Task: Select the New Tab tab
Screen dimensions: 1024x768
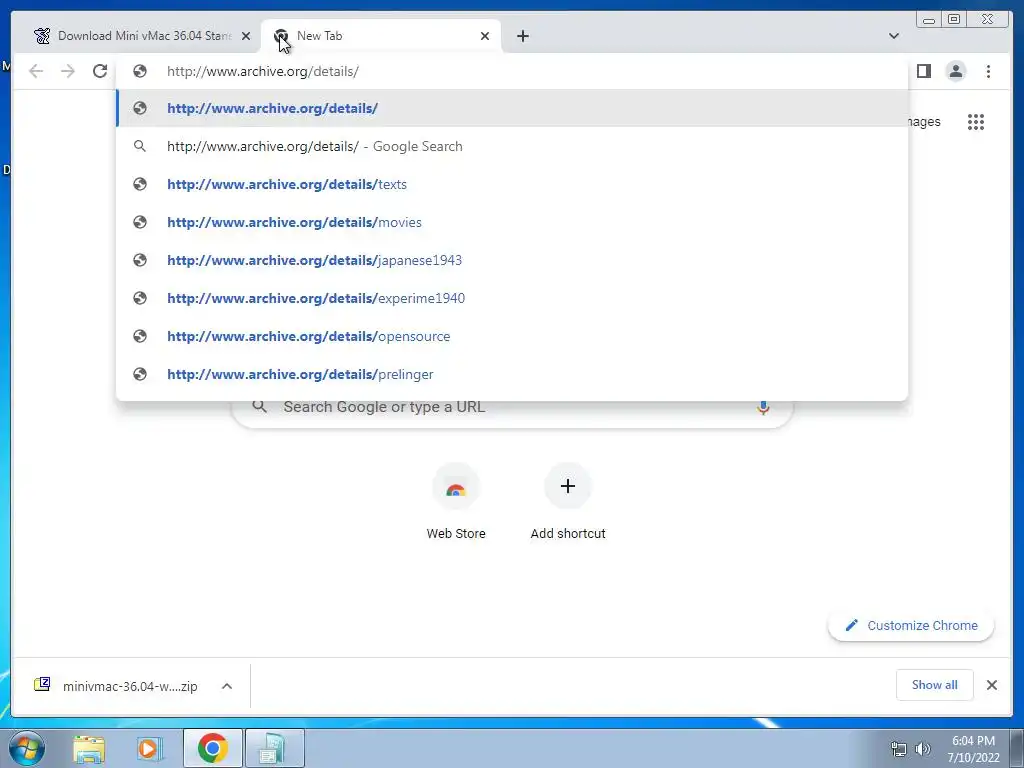Action: (x=381, y=36)
